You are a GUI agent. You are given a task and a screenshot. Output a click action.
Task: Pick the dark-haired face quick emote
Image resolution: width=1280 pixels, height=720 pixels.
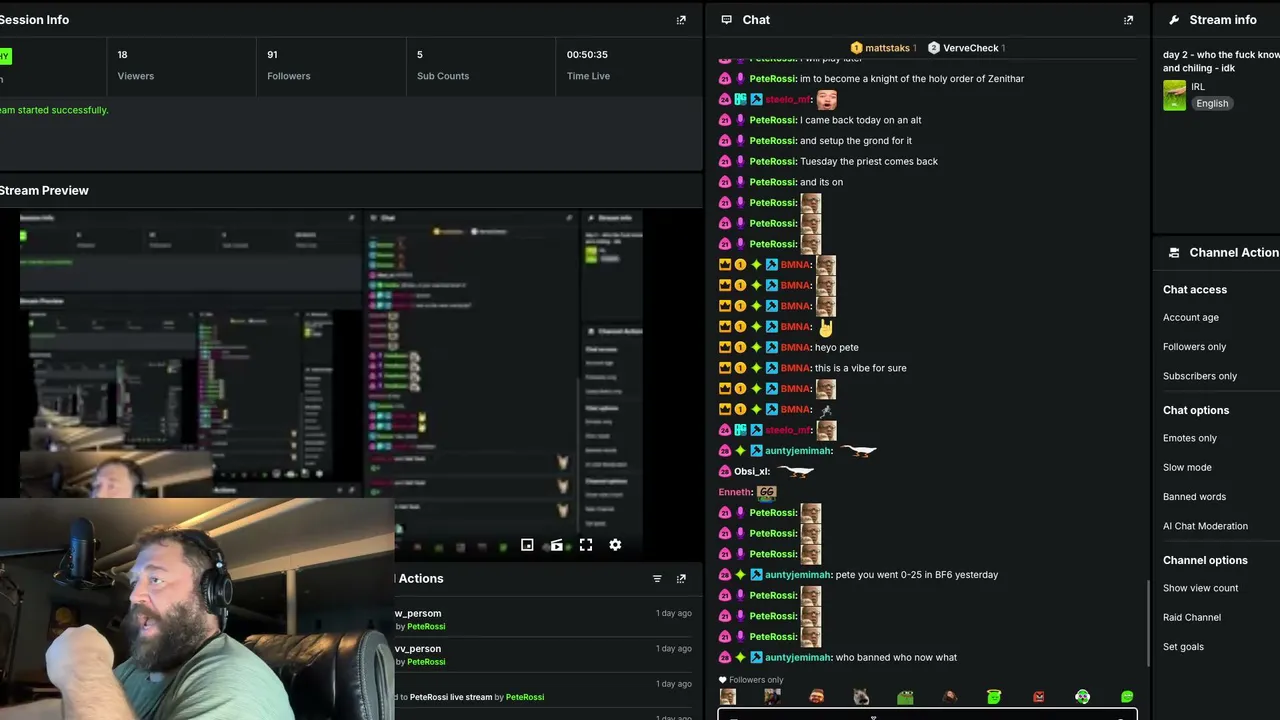tap(950, 697)
